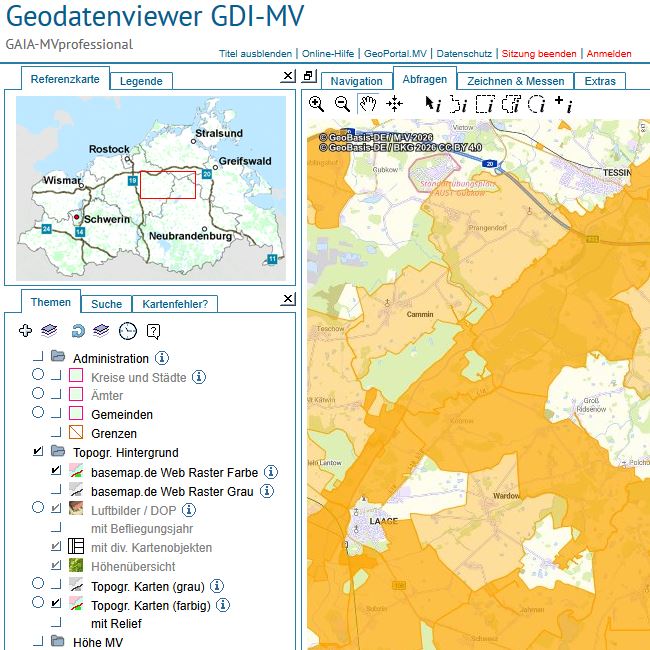Click the recenter map crosshair tool
The image size is (650, 650).
tap(394, 104)
